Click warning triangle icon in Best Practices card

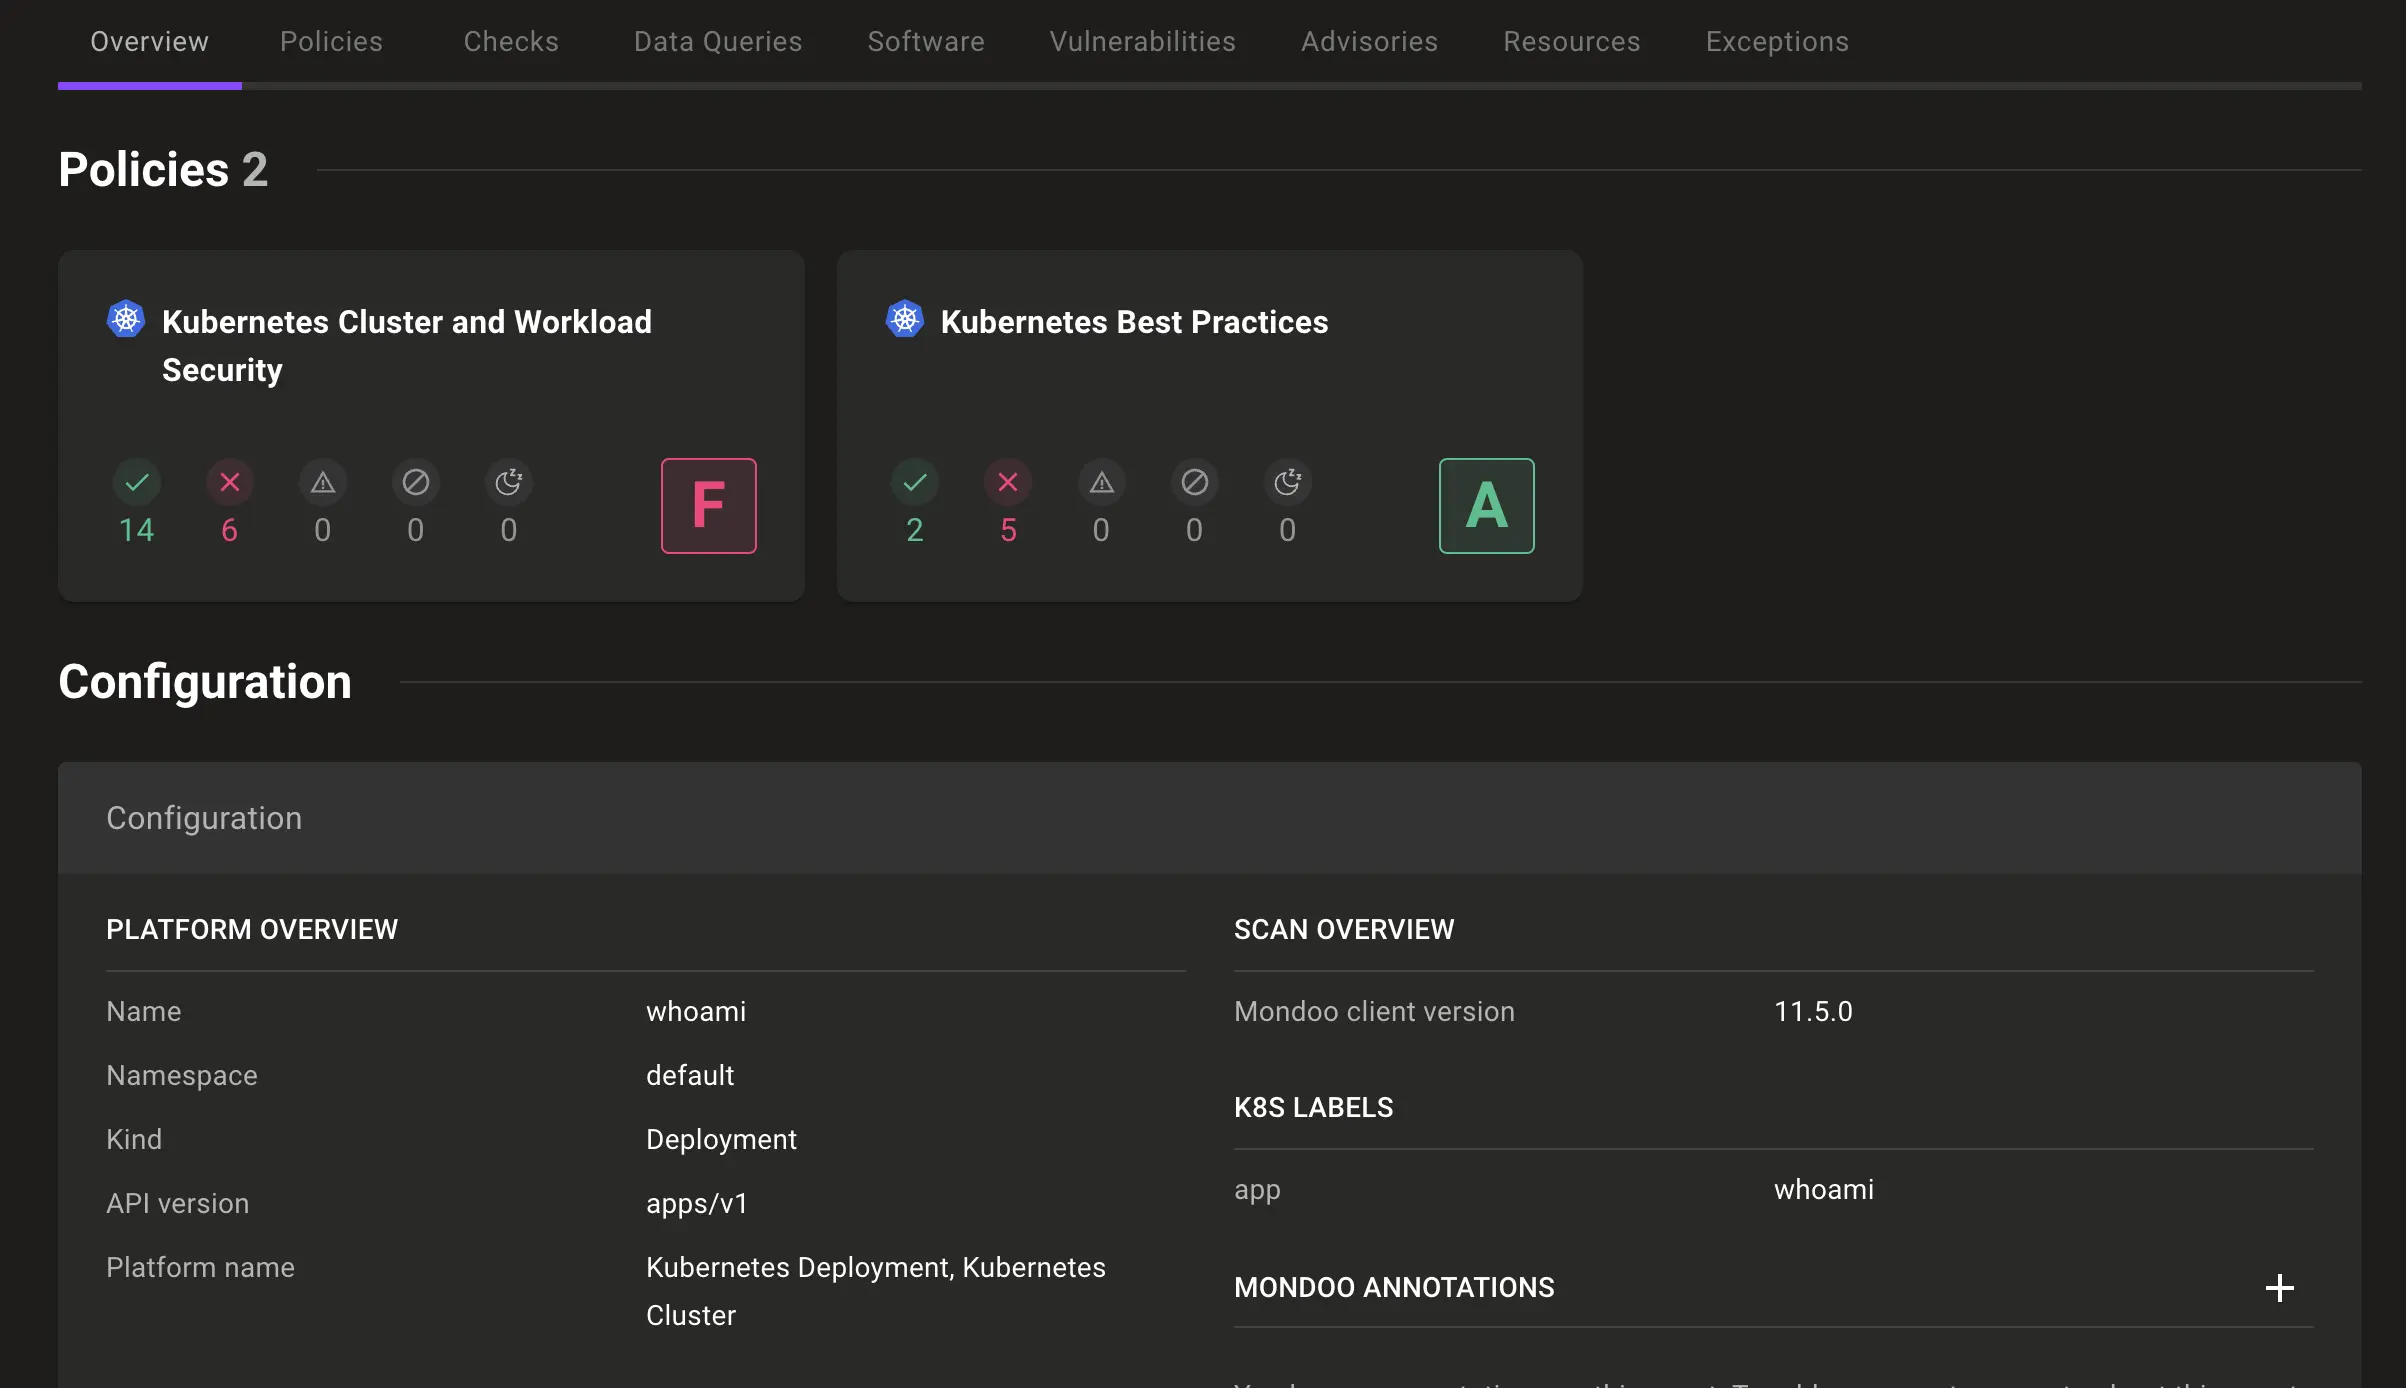1102,483
